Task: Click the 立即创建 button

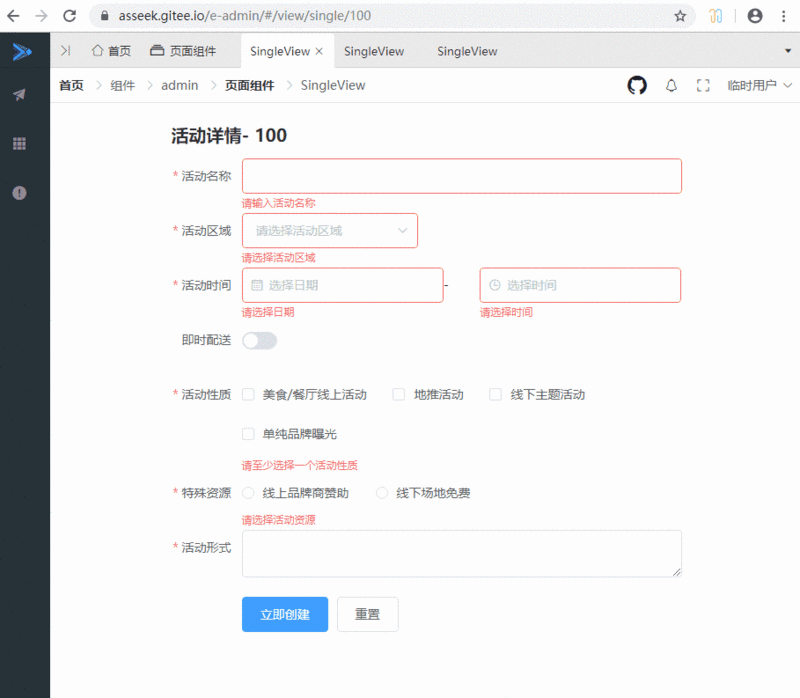Action: 285,614
